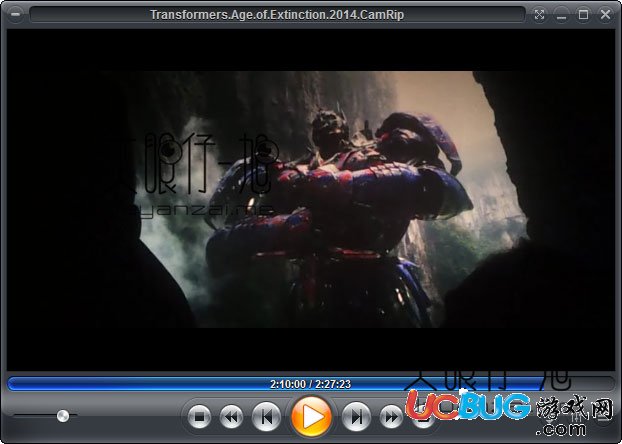Screen dimensions: 622x444
Task: Click the video display area
Action: click(311, 200)
